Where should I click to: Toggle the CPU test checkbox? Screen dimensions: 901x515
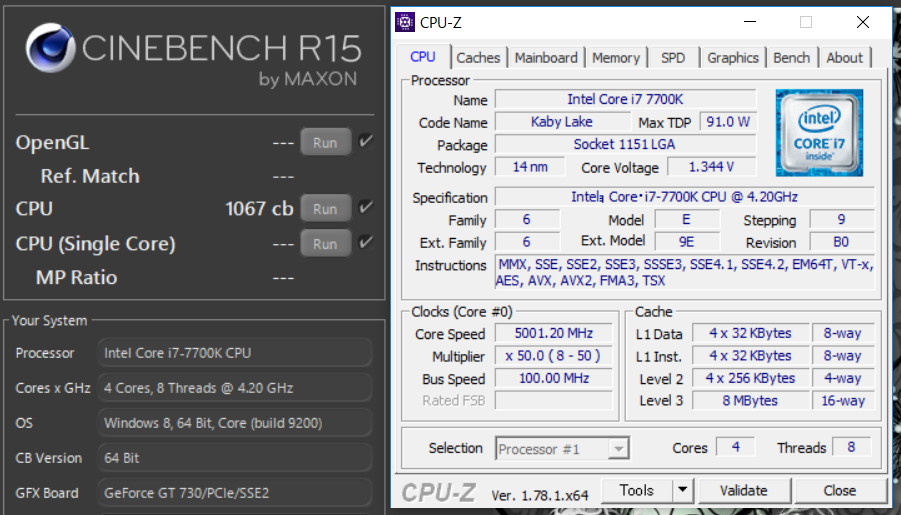365,207
